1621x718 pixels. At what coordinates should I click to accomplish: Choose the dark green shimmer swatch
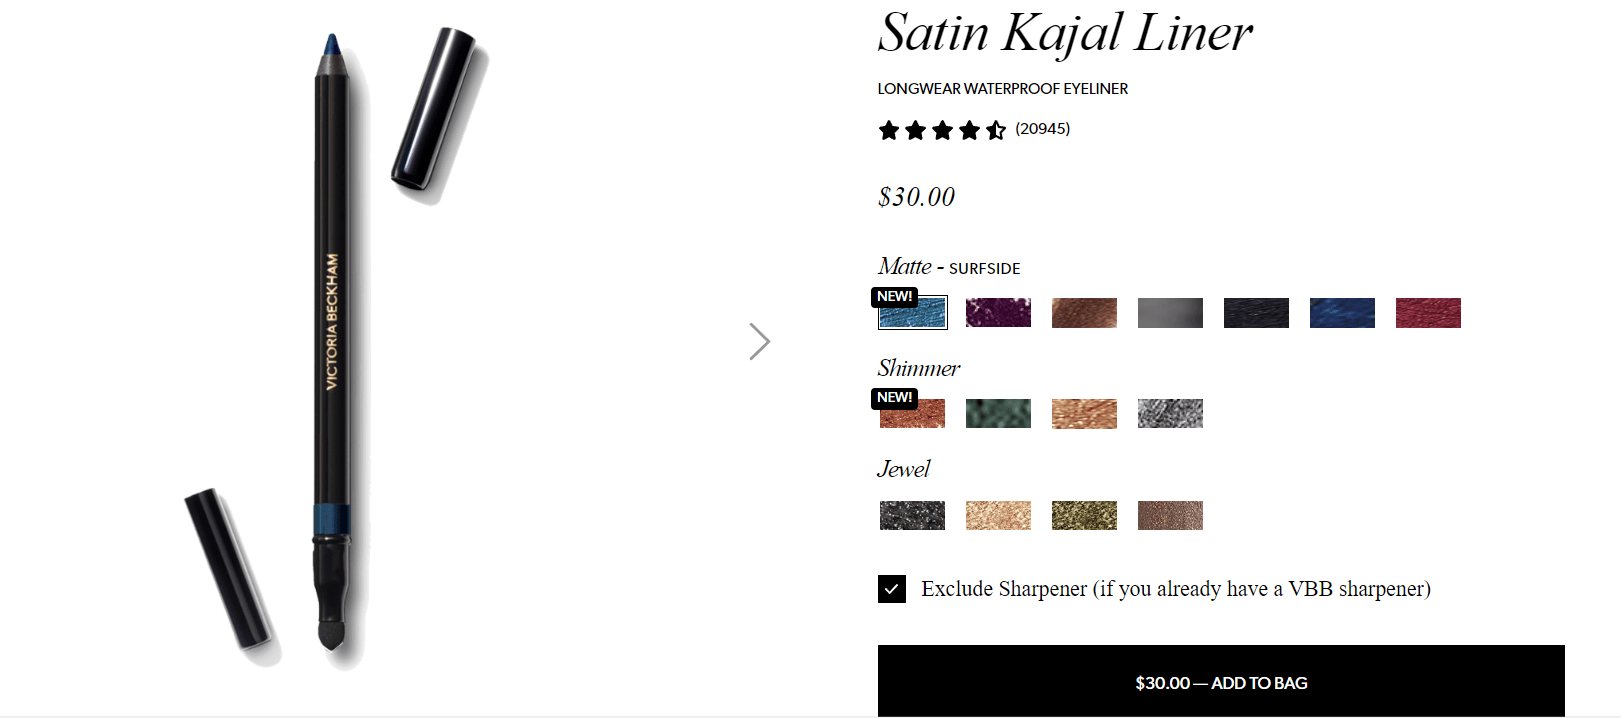998,414
